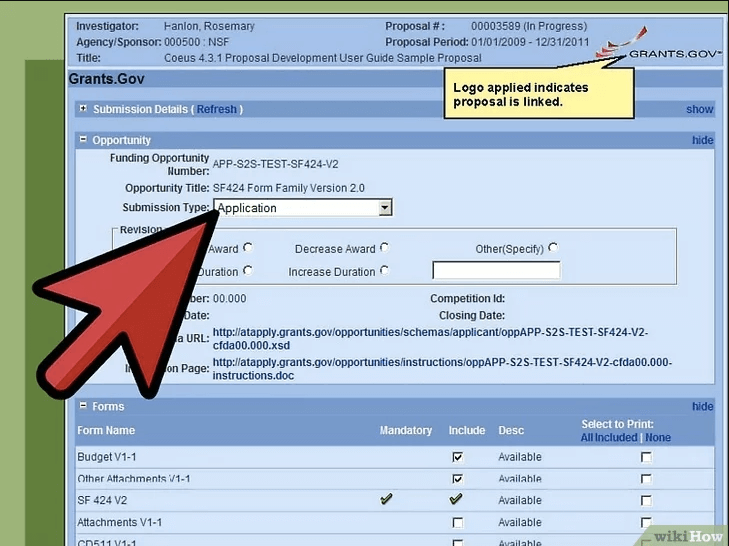The image size is (729, 546).
Task: Choose the Increase Duration radio option
Action: [x=385, y=270]
